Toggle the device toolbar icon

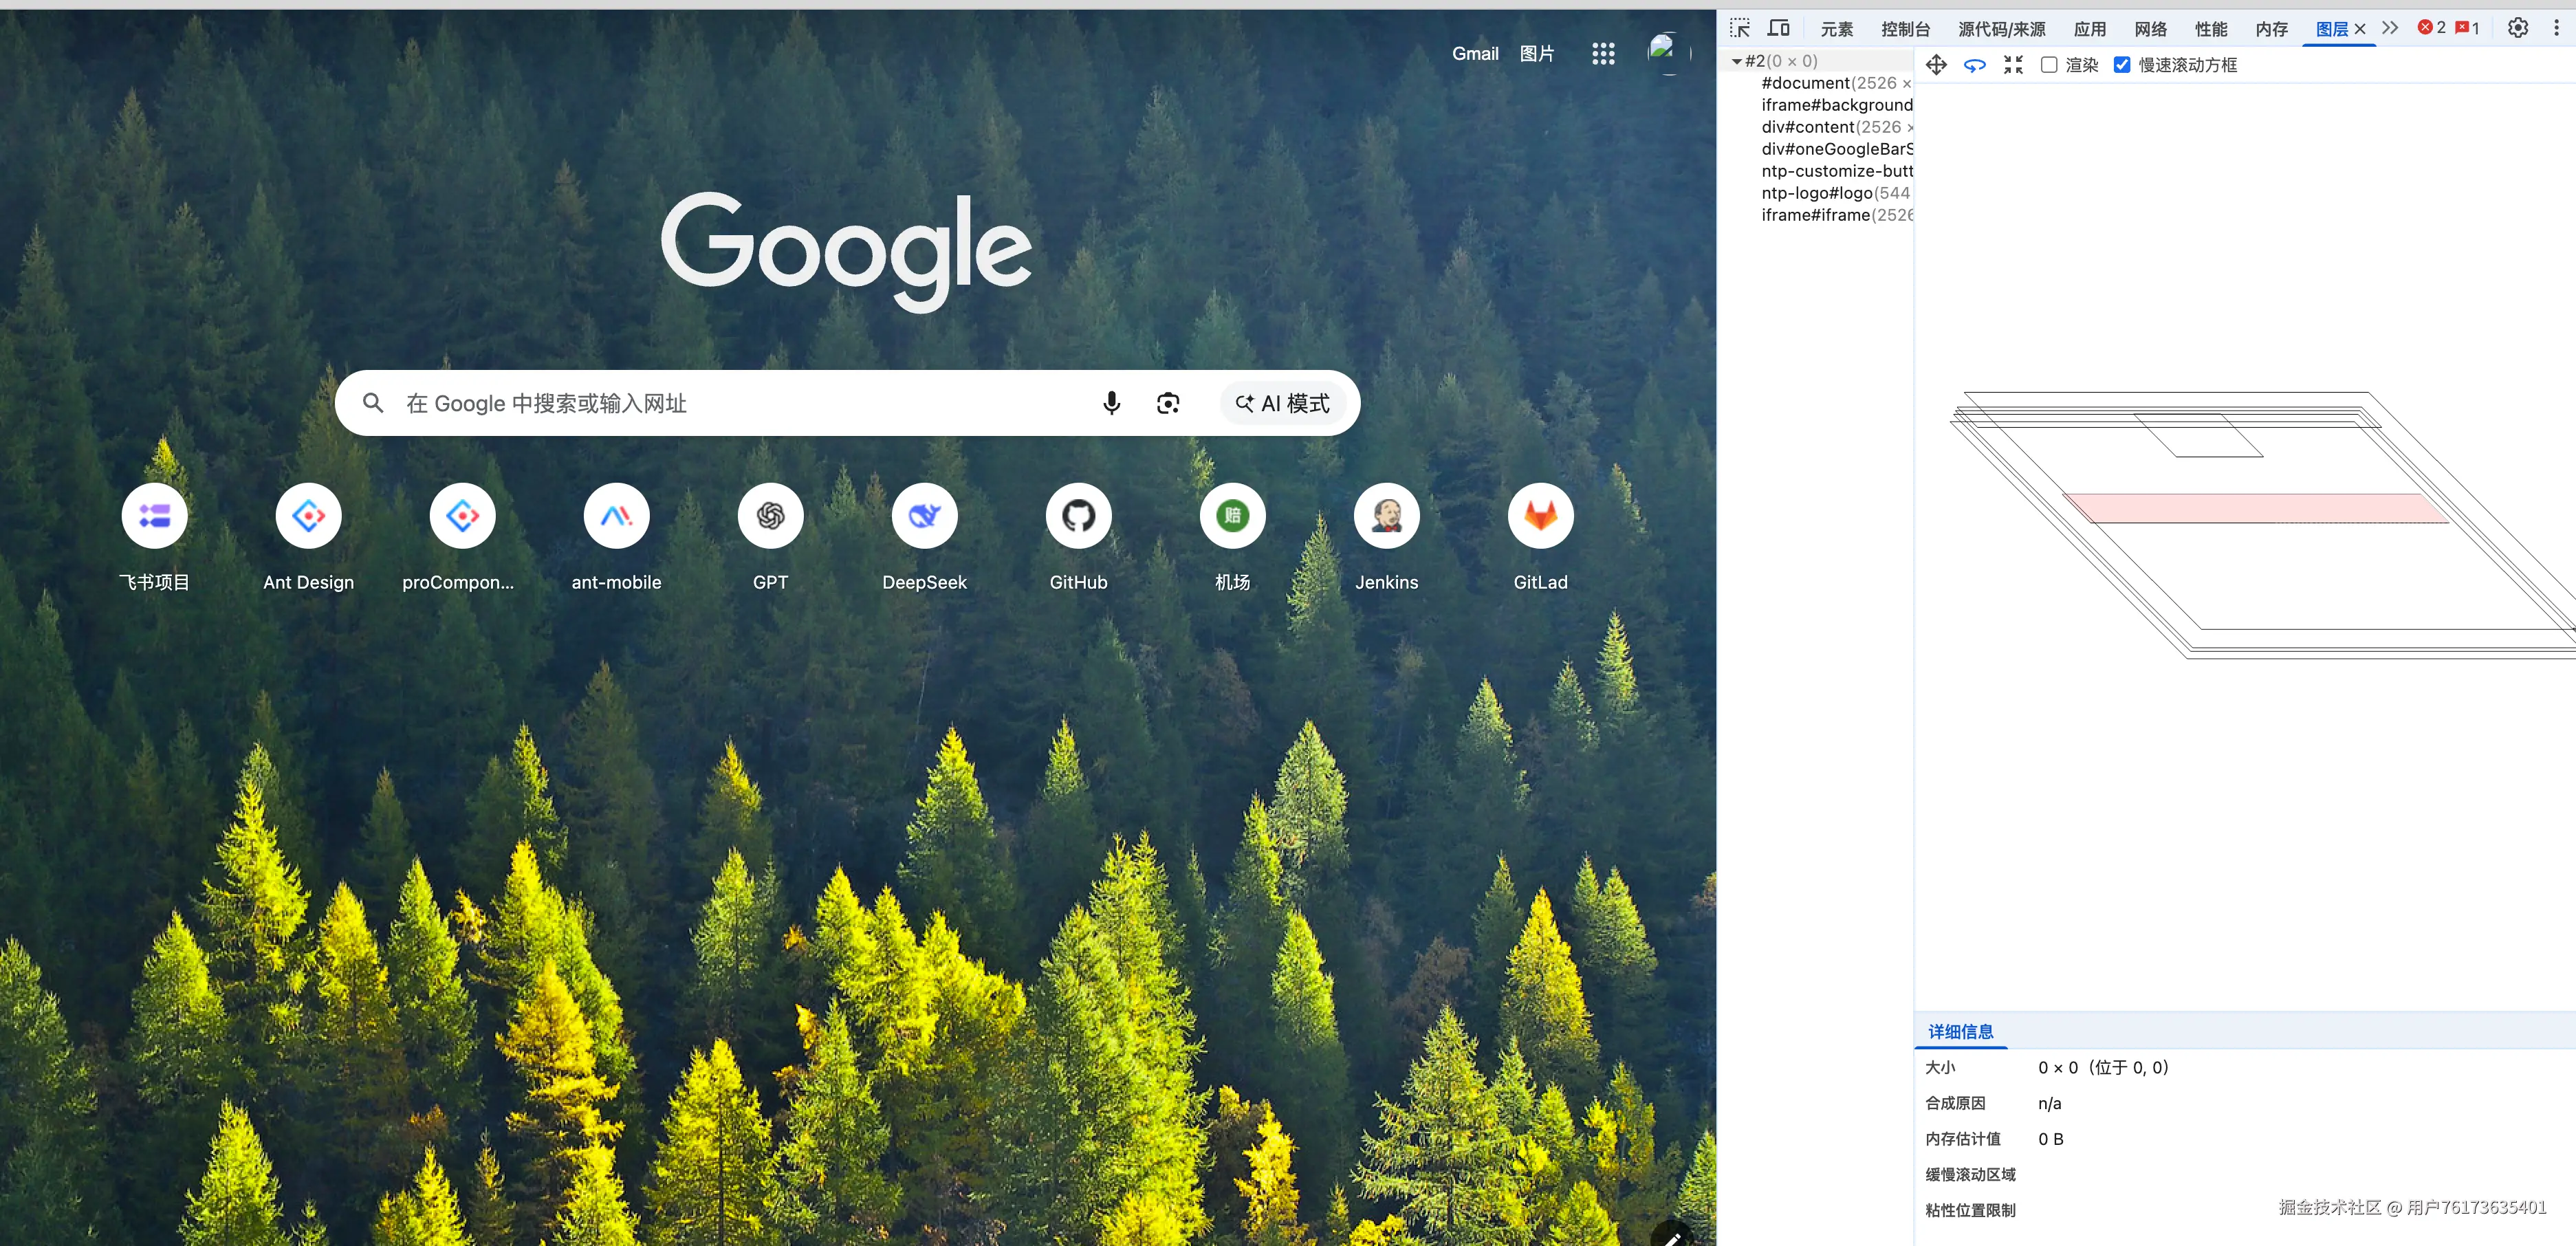tap(1778, 28)
